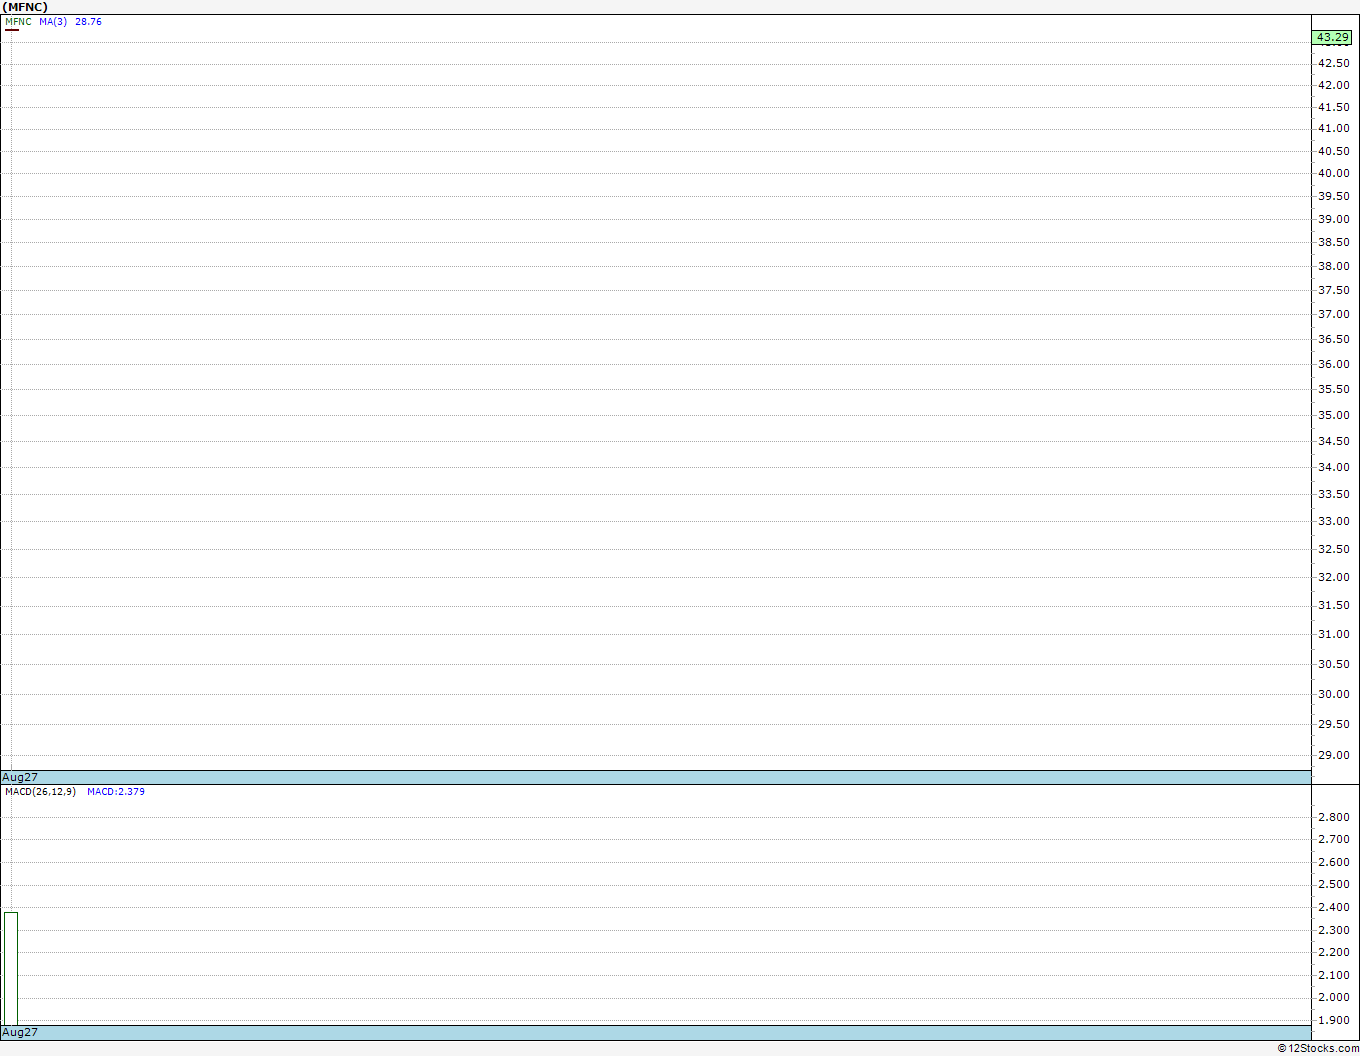This screenshot has width=1360, height=1056.
Task: Click the MACD:2.379 value label
Action: 116,792
